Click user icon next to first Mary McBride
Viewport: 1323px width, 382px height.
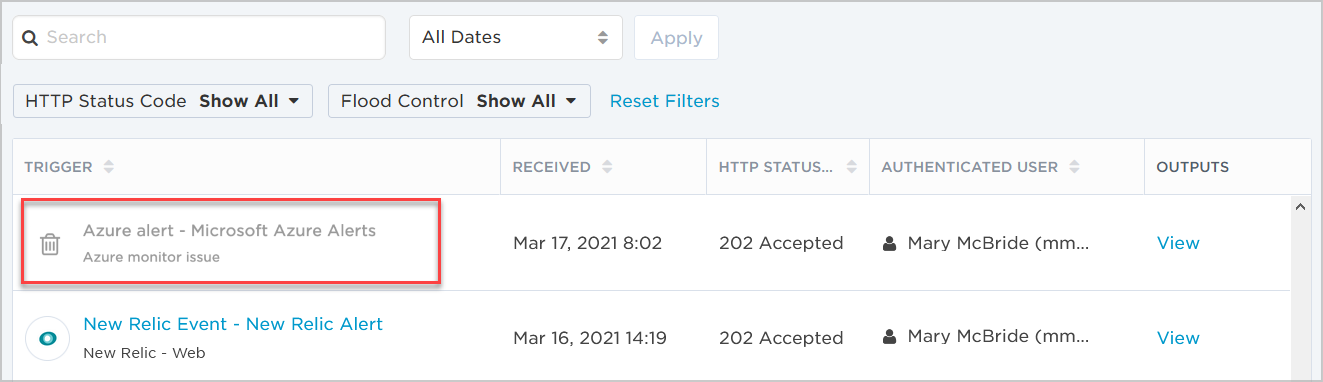(890, 243)
